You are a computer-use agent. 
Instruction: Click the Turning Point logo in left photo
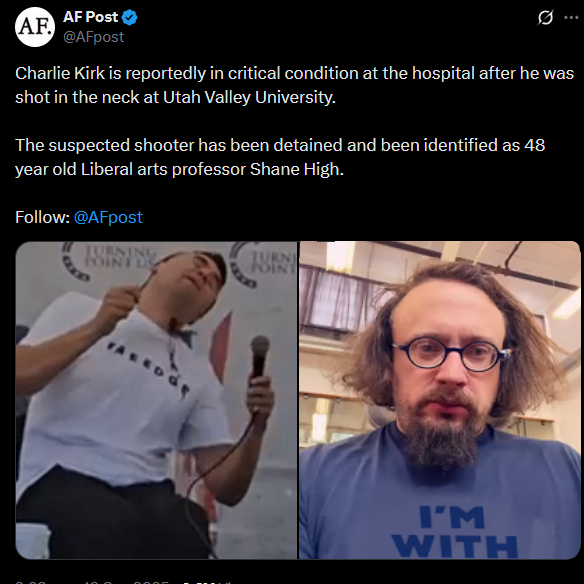108,261
